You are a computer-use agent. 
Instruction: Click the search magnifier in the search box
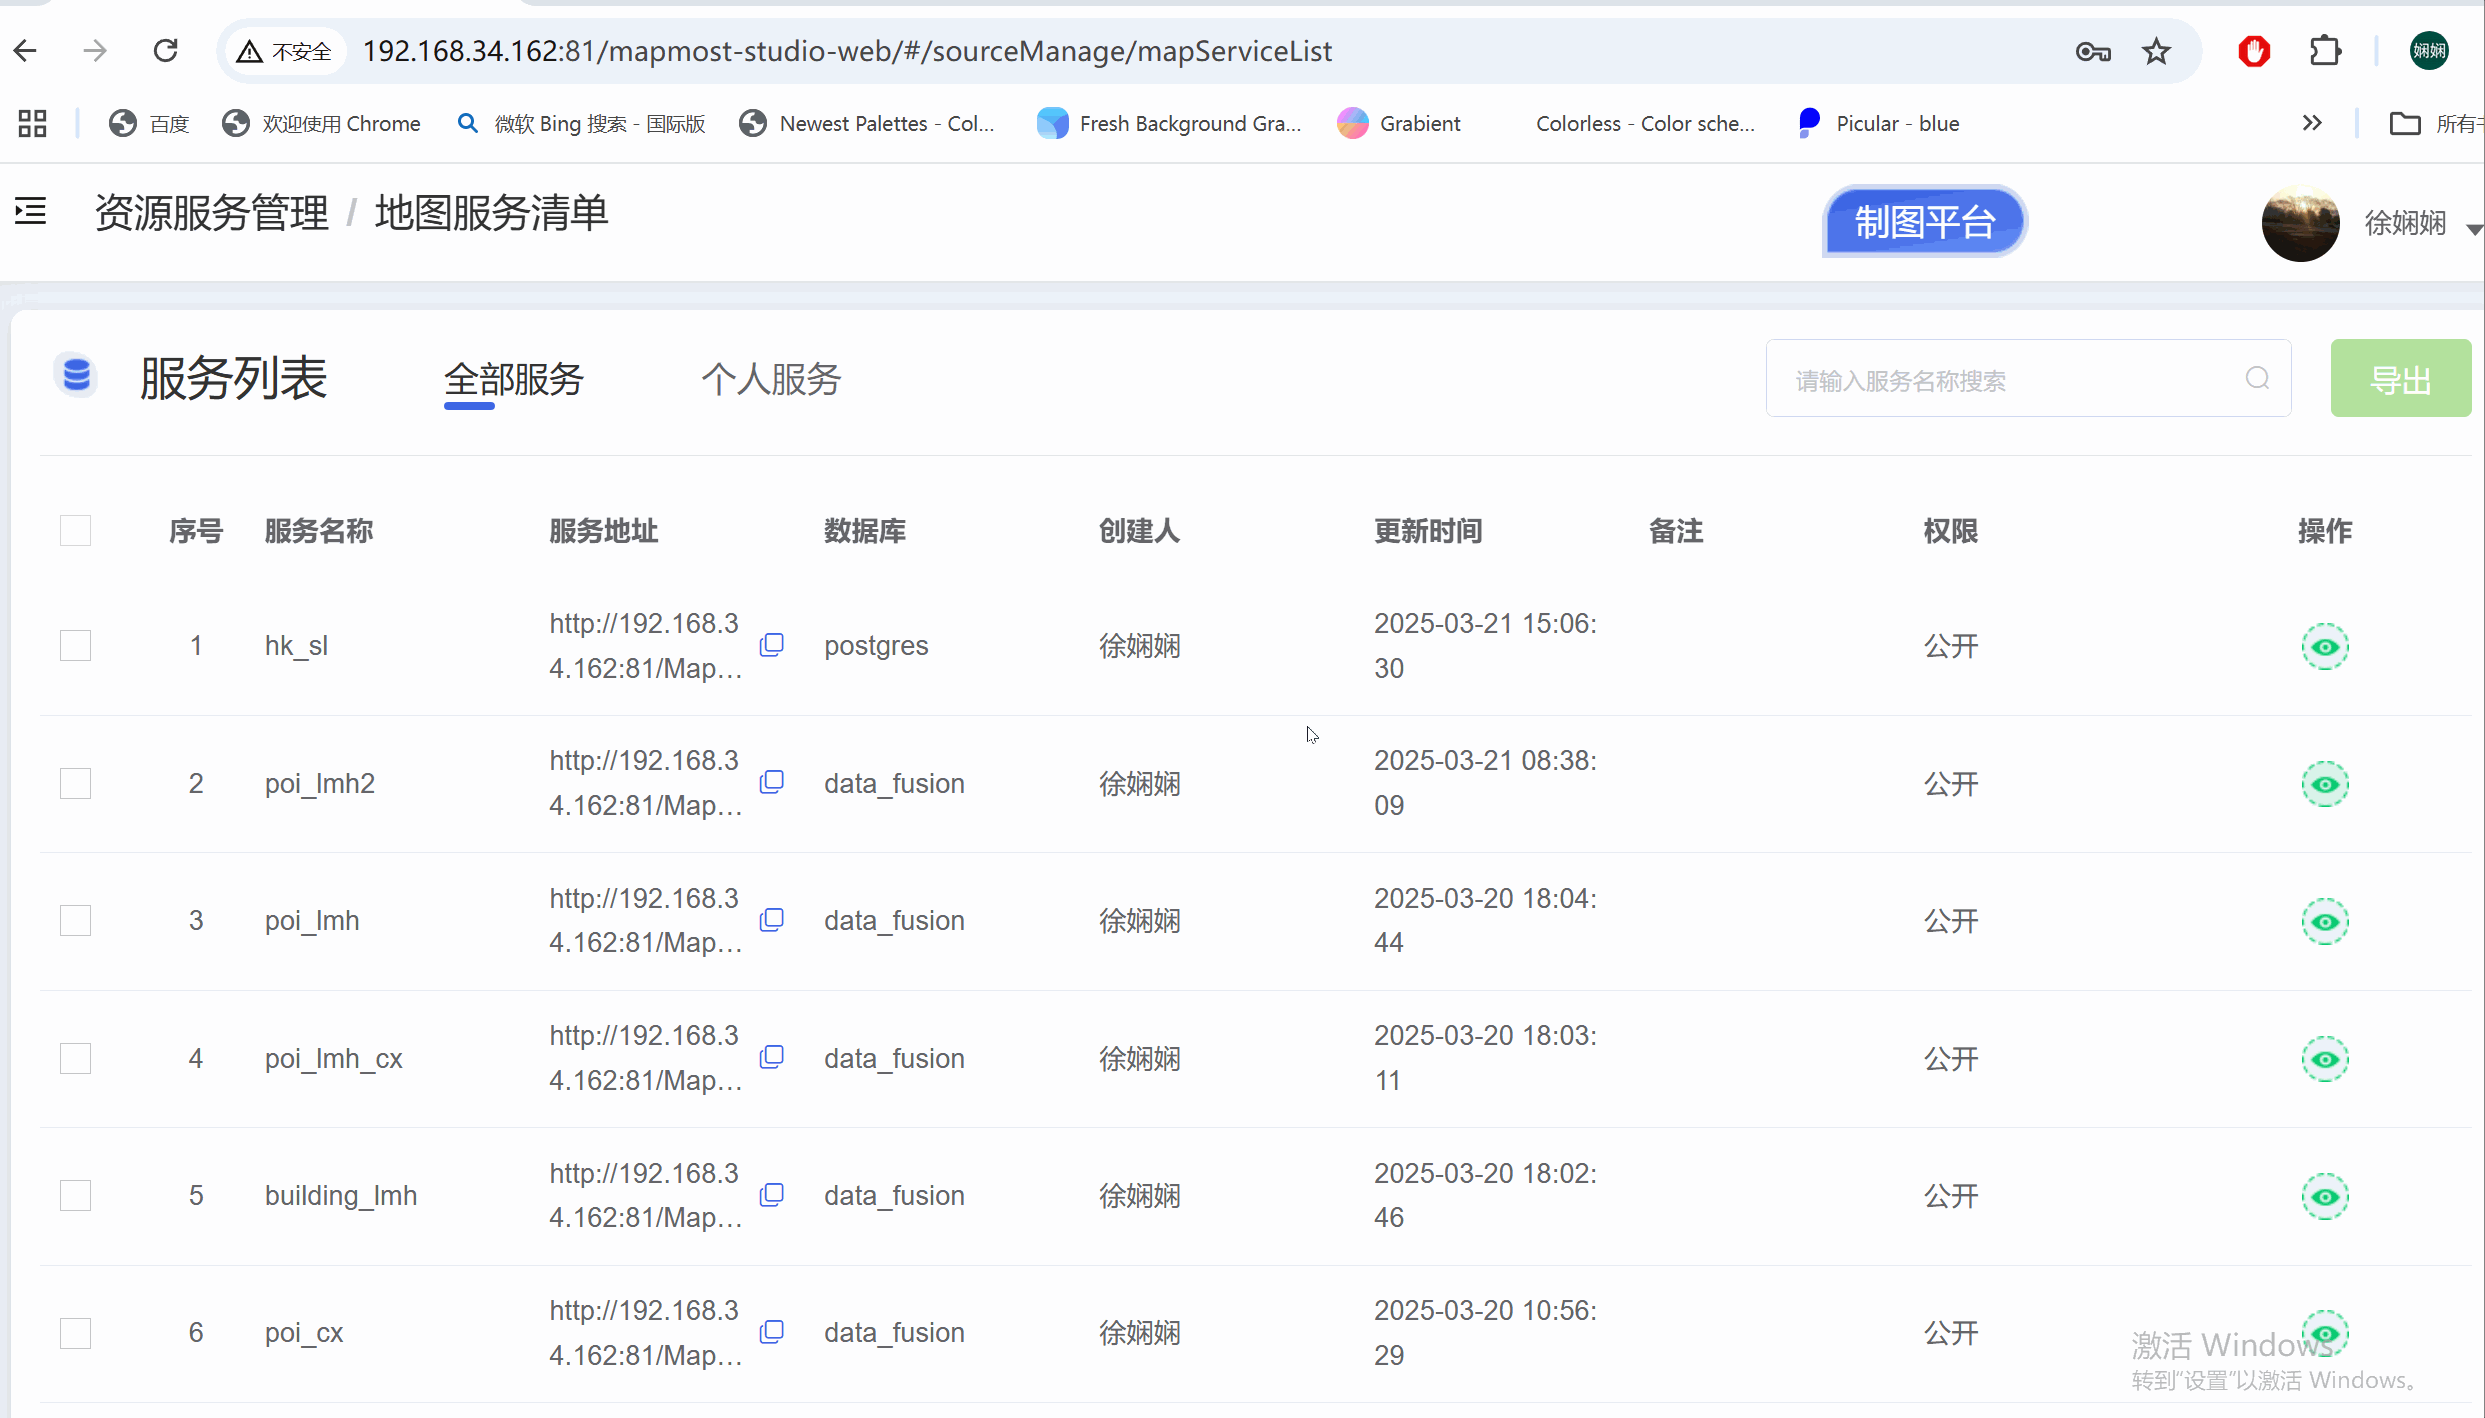pyautogui.click(x=2258, y=378)
